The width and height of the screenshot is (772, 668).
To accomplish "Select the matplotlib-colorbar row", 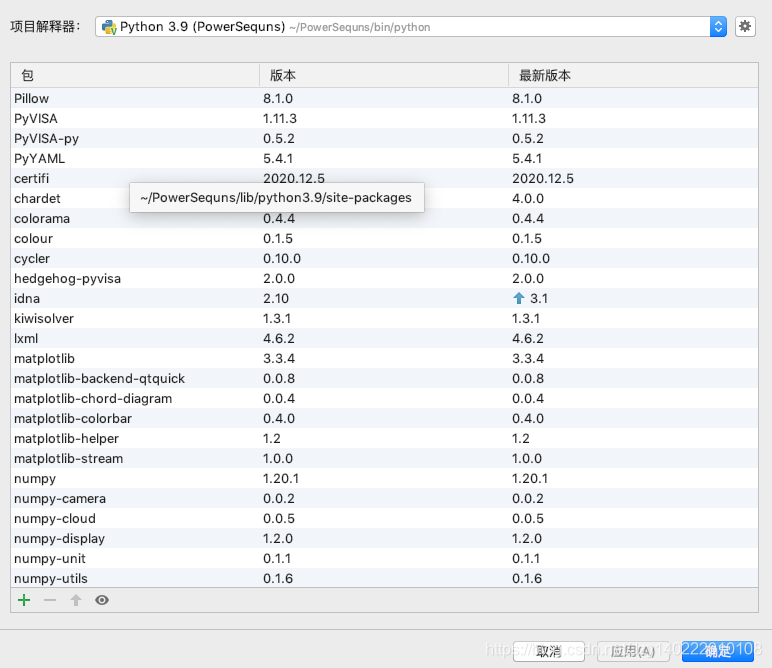I will click(x=384, y=418).
